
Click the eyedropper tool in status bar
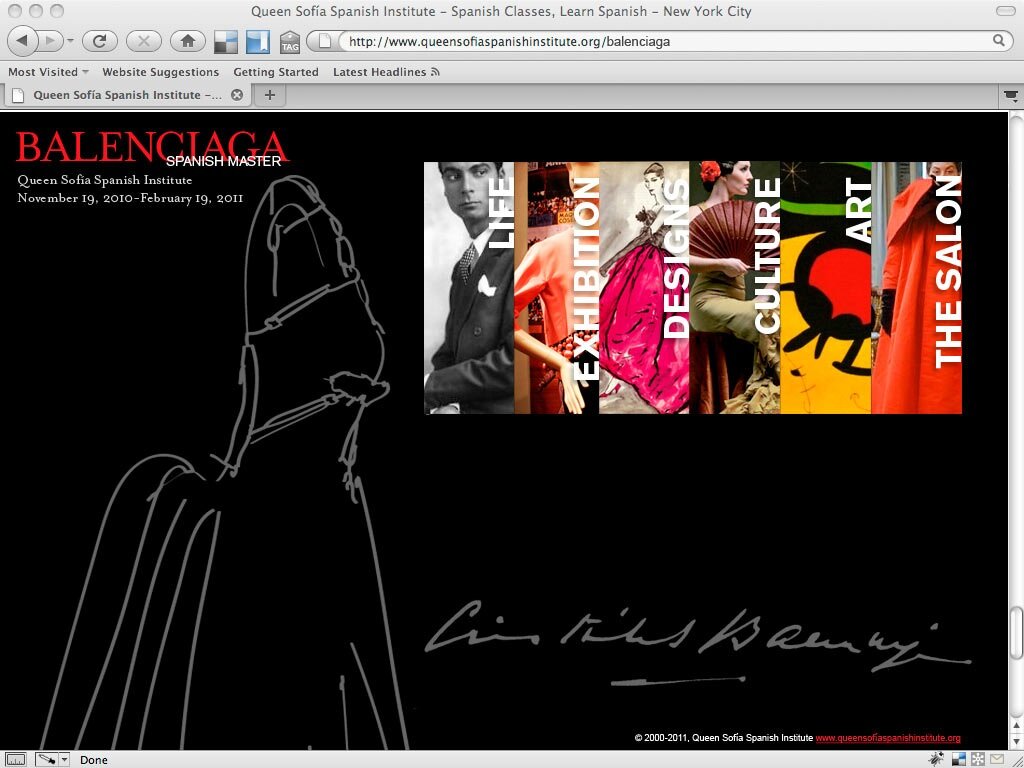[47, 760]
